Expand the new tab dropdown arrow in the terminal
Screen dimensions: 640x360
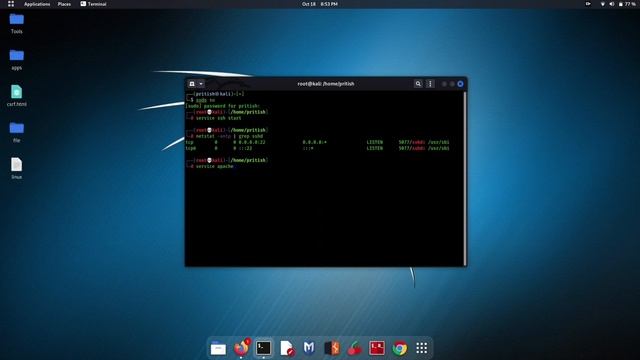coord(201,84)
